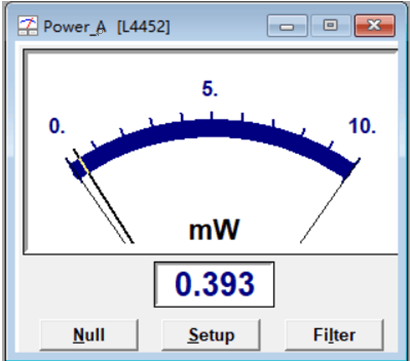Select the 0.393 power reading field
Screen dimensions: 410x361
point(214,284)
